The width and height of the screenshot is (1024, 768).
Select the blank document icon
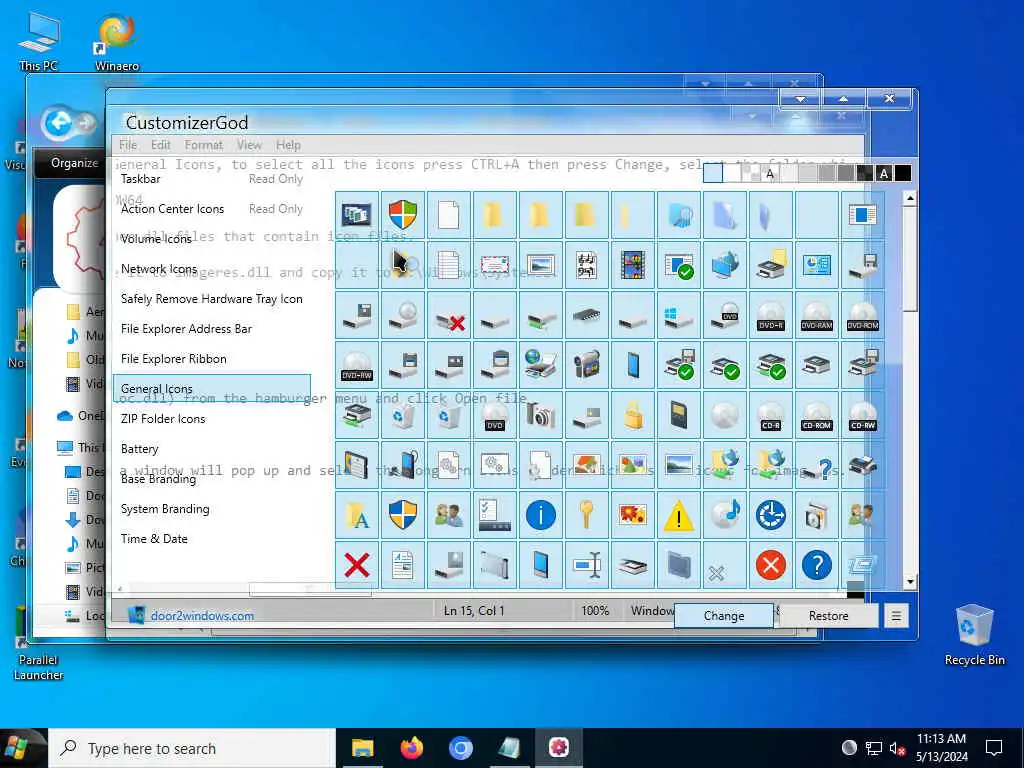pos(449,215)
